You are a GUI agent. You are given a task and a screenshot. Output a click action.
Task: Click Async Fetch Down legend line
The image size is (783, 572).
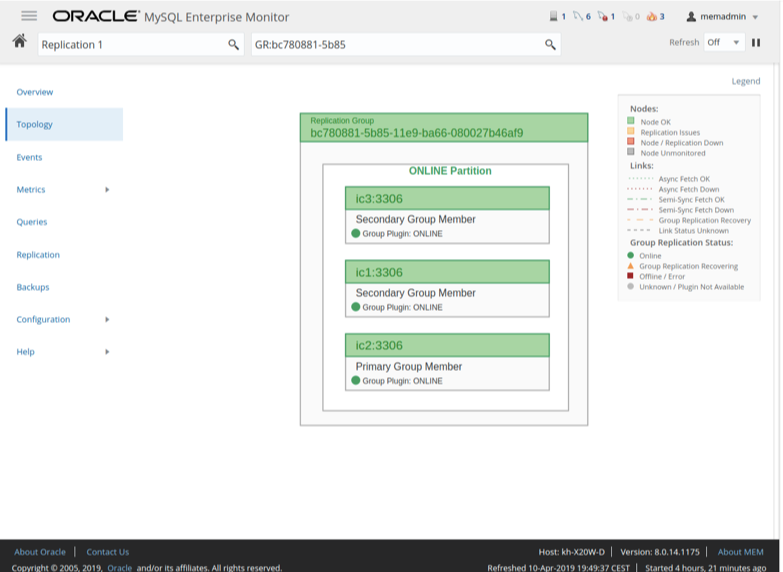click(640, 189)
